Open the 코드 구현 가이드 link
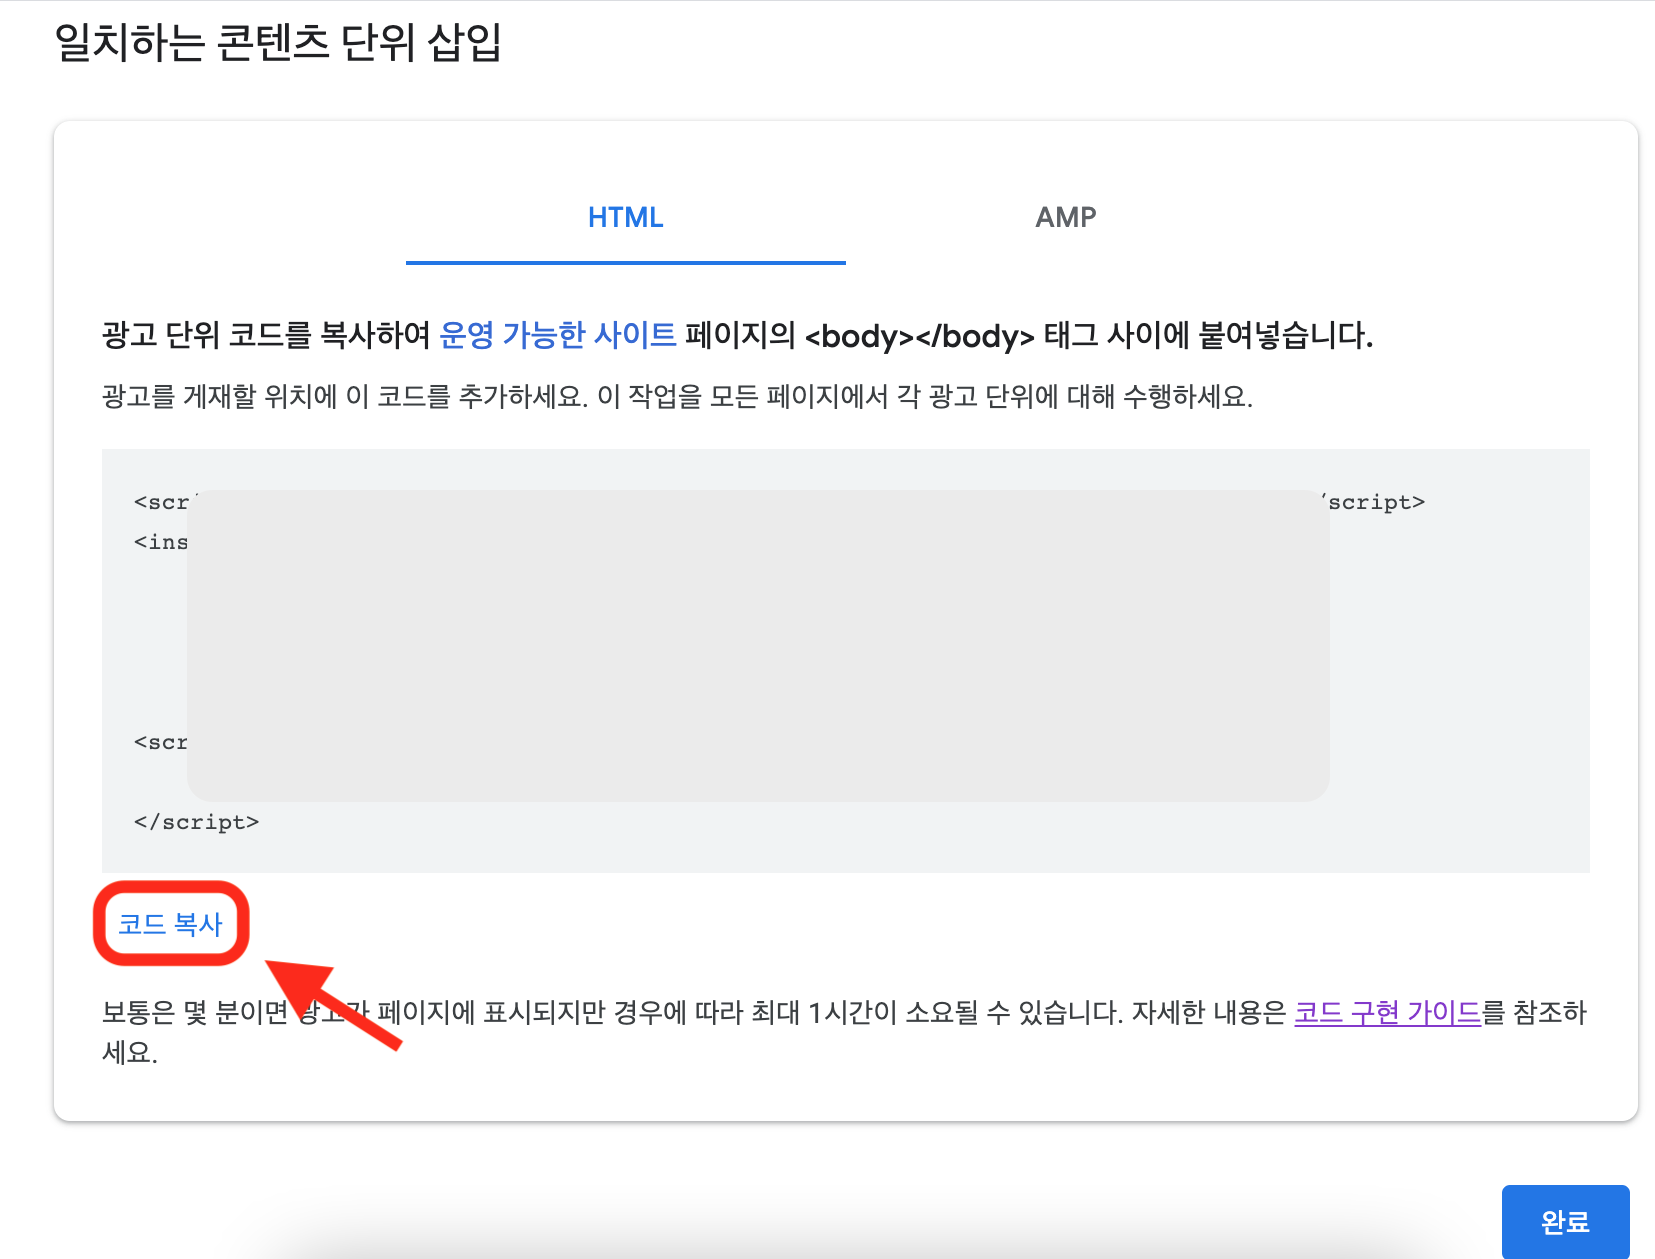Viewport: 1655px width, 1259px height. point(1387,1013)
